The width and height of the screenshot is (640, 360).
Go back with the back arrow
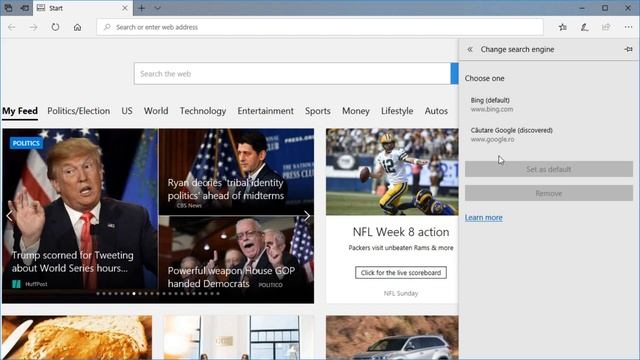pos(11,27)
